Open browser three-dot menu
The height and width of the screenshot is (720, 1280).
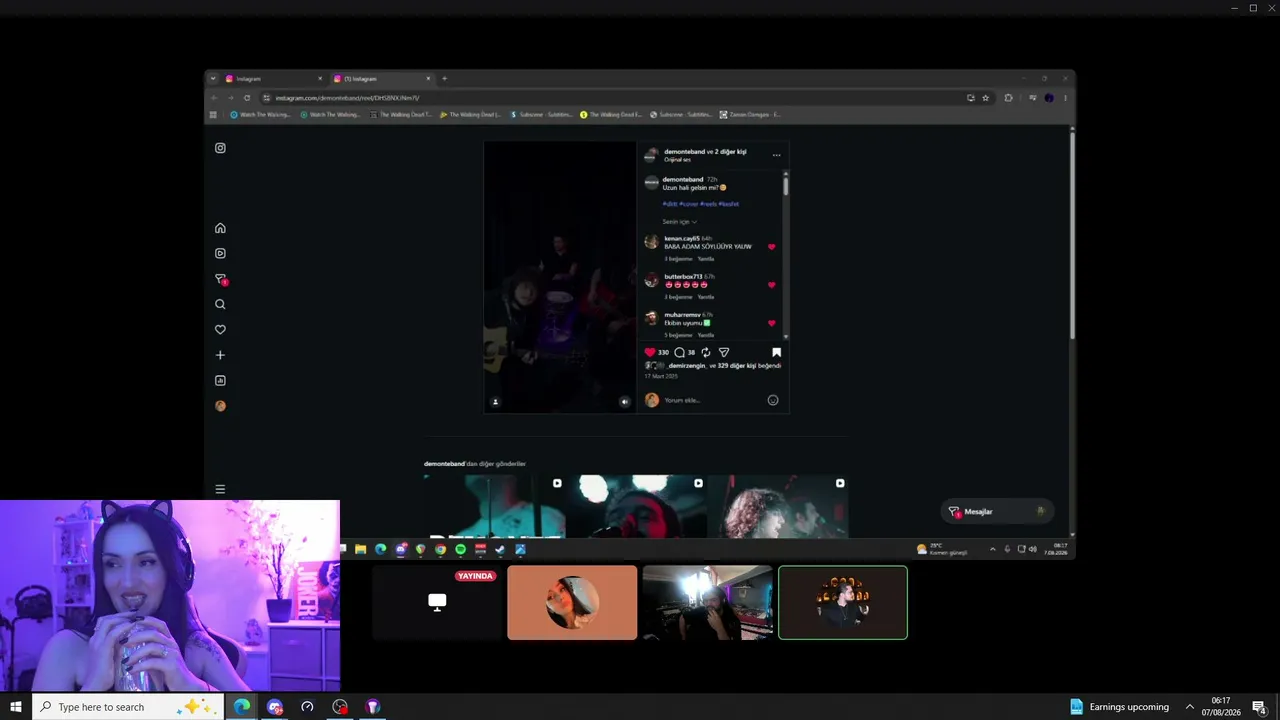coord(1065,98)
